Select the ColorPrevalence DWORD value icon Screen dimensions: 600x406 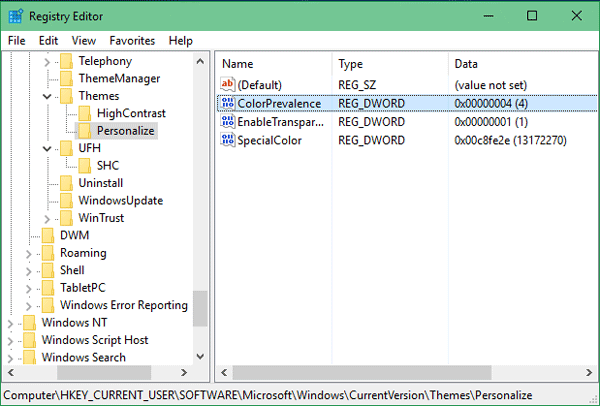point(226,103)
